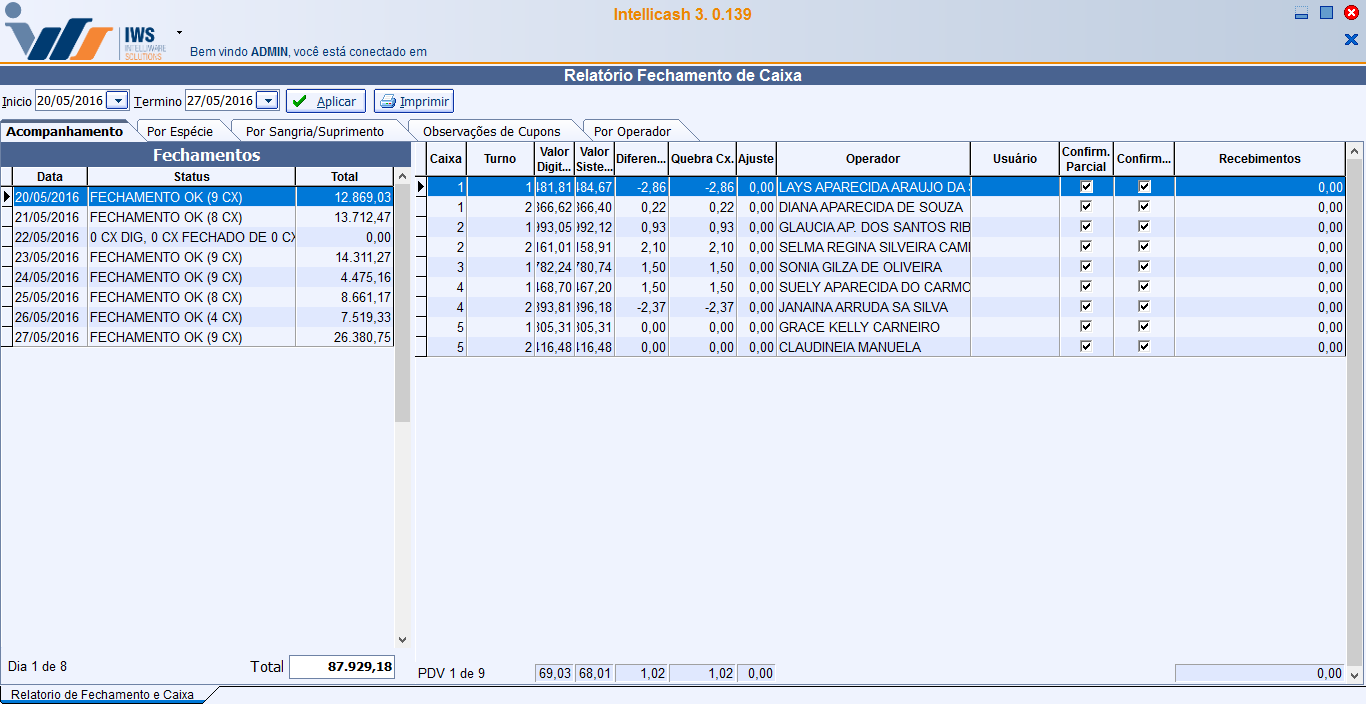The image size is (1366, 704).
Task: Toggle Confirm. Parcial for SUELY APARECIDA DO CARMO
Action: click(x=1086, y=287)
